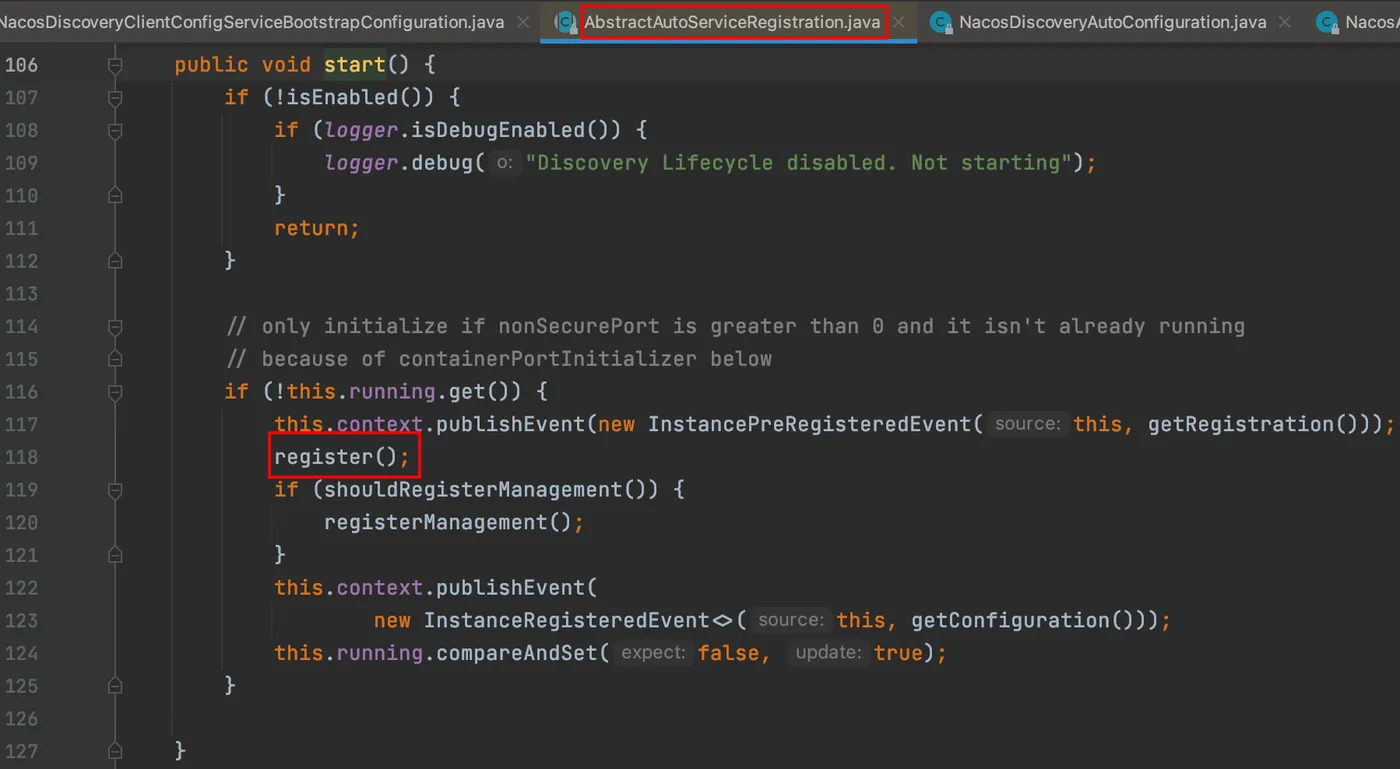Click line number 117 in gutter
Image resolution: width=1400 pixels, height=769 pixels.
(21, 424)
